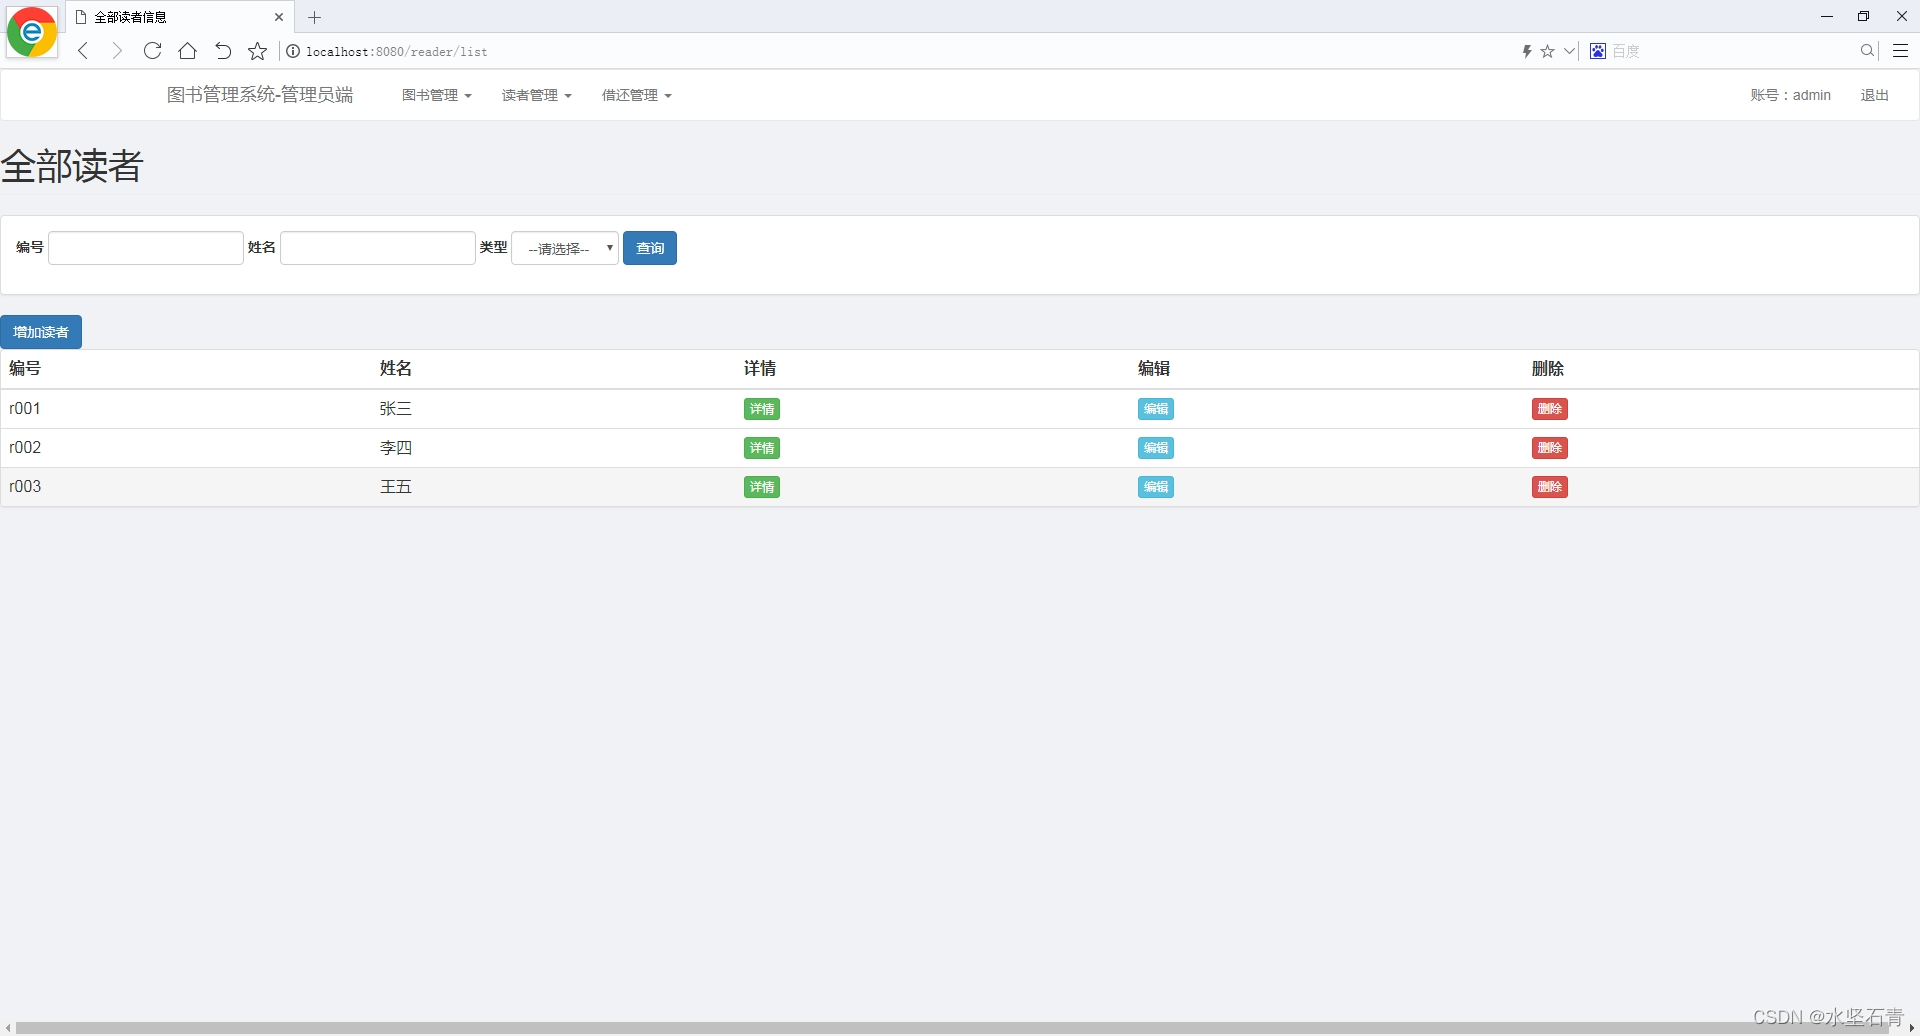This screenshot has width=1920, height=1036.
Task: Click the scrollbar left arrow
Action: [x=8, y=1028]
